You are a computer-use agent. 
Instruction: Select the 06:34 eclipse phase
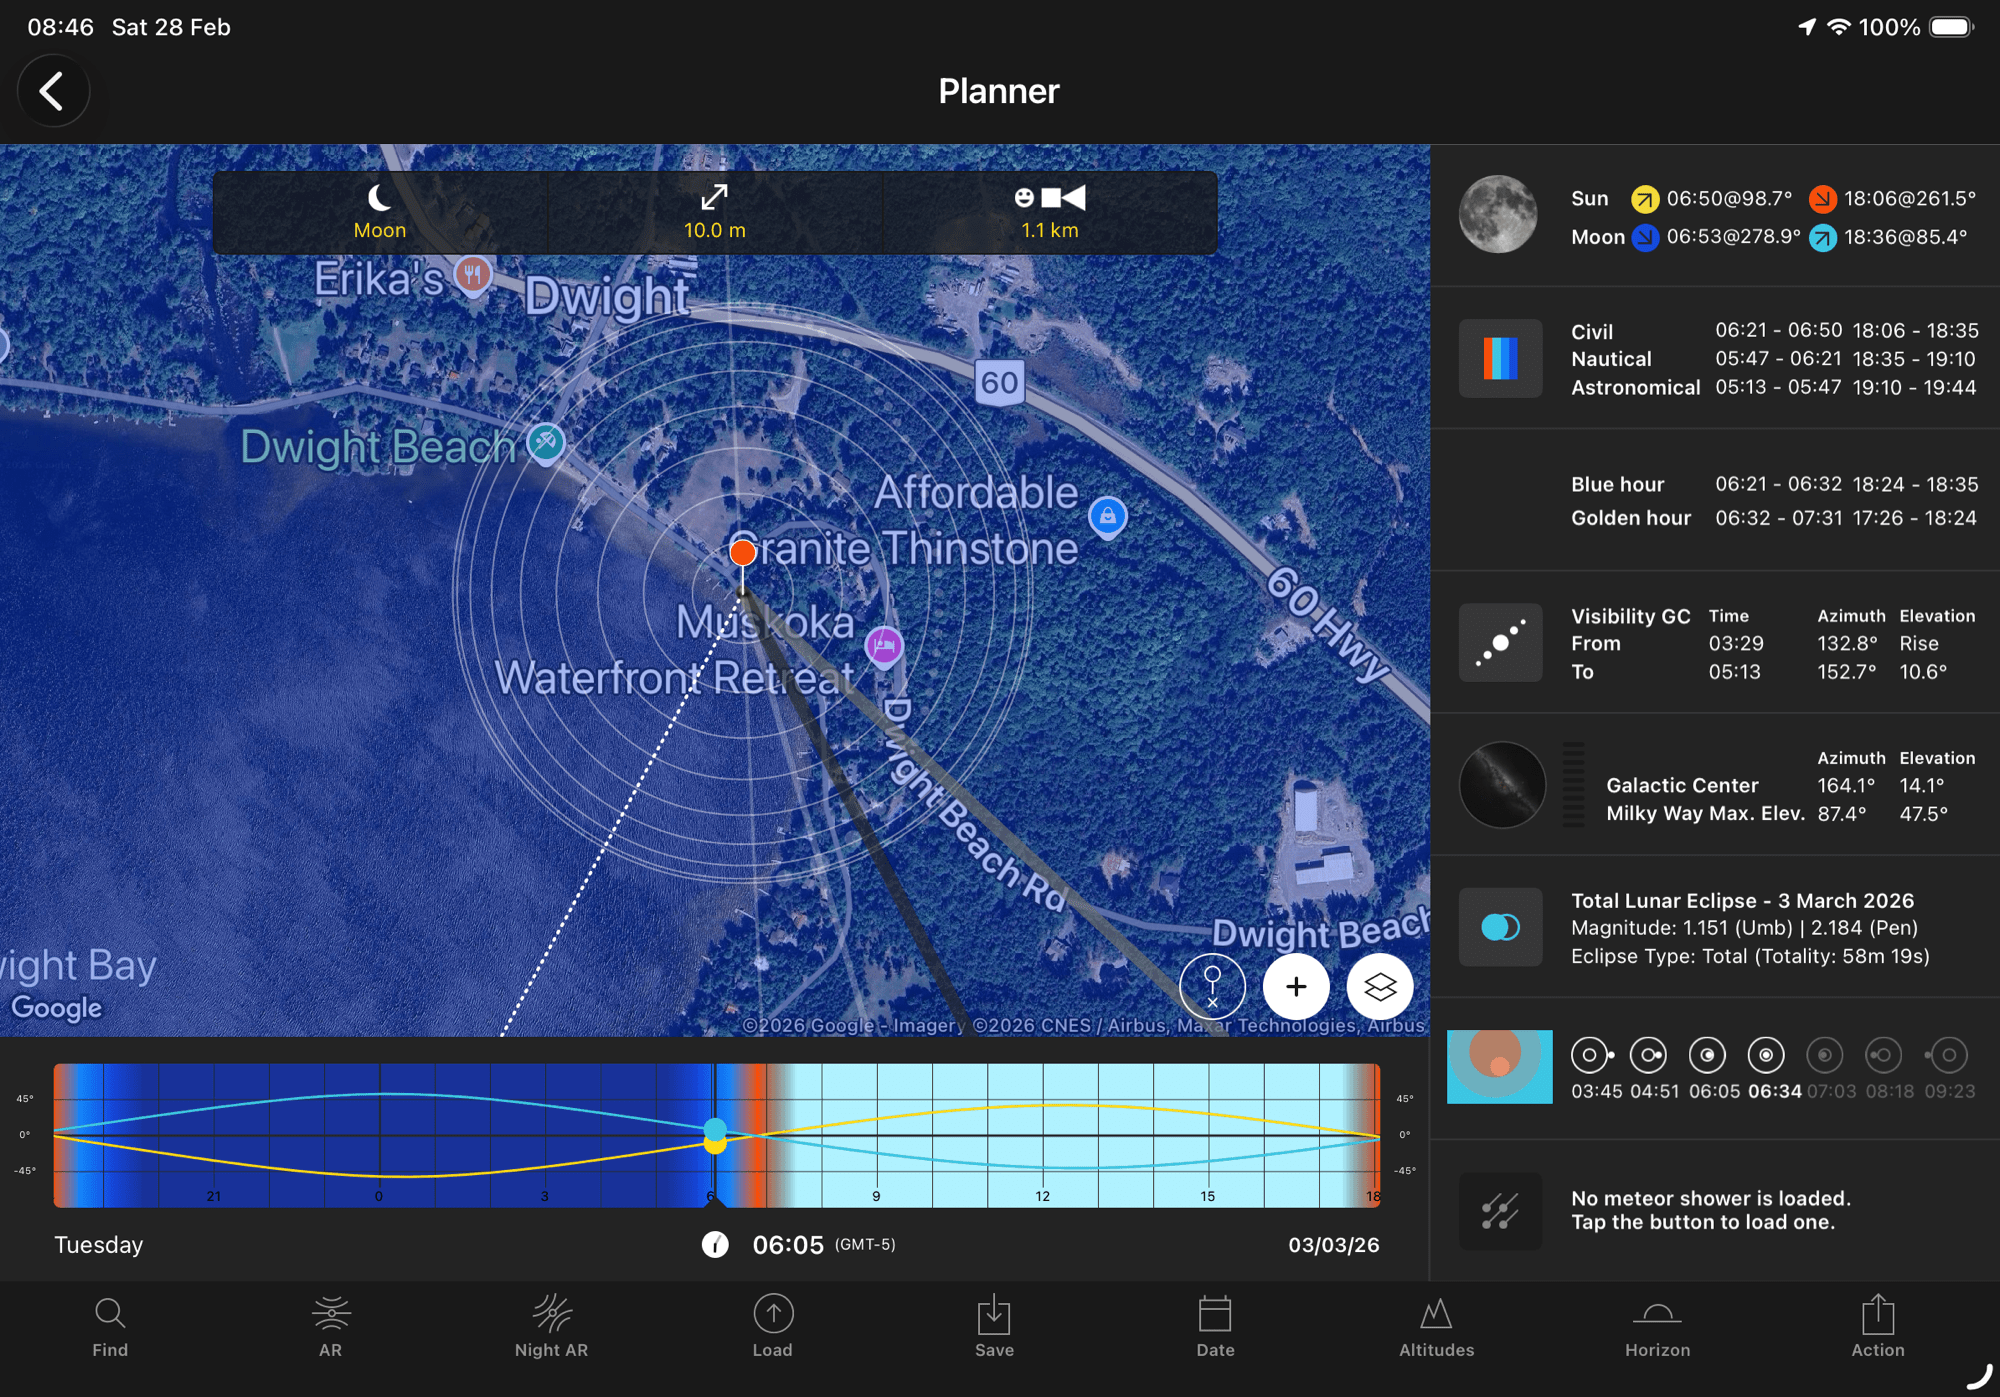click(1766, 1055)
